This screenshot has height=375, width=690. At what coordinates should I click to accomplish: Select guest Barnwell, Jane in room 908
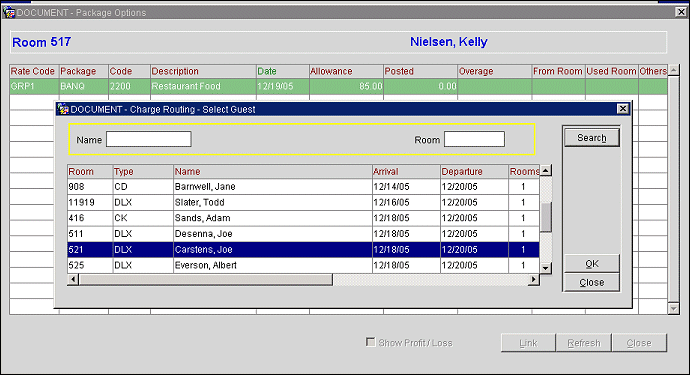click(303, 187)
